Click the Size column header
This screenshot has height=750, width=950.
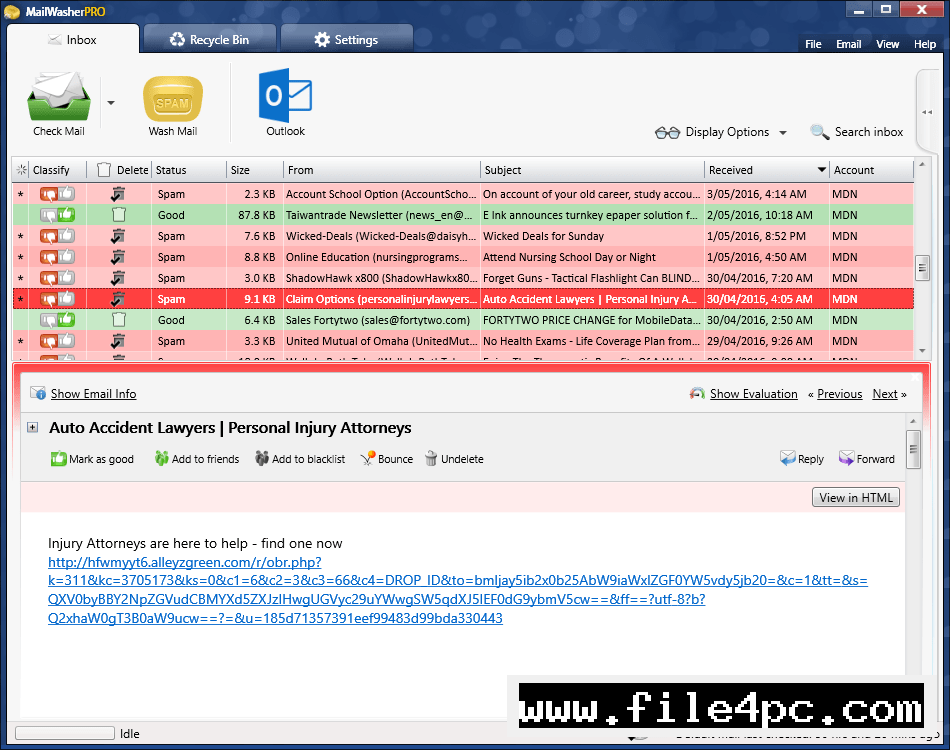click(x=254, y=170)
